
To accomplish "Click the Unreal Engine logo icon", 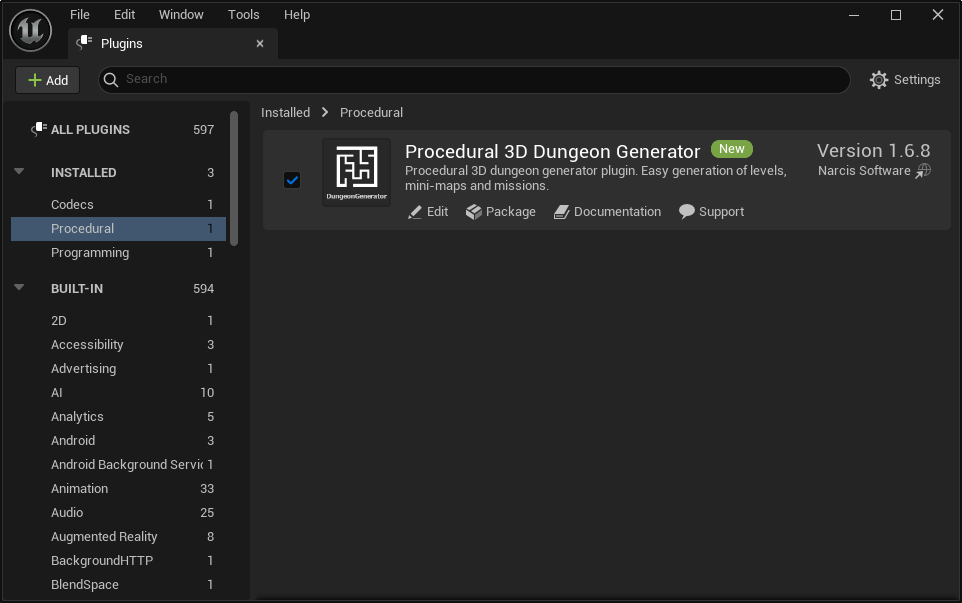I will (x=30, y=30).
